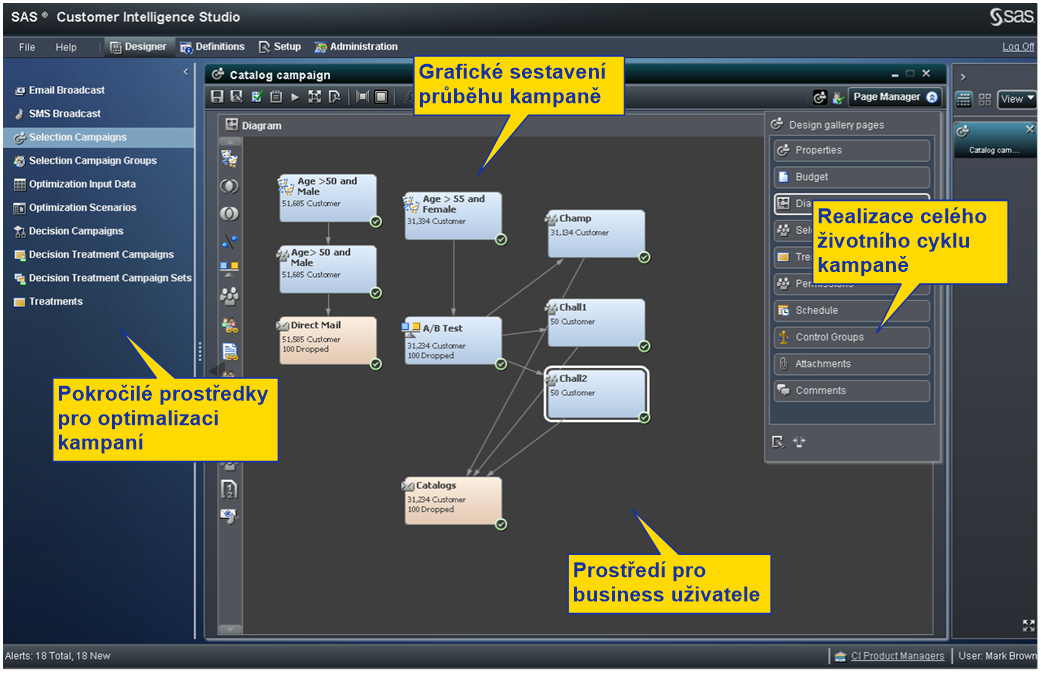Image resolution: width=1041 pixels, height=673 pixels.
Task: Click the checklist icon with green checkmark in toolbar
Action: click(x=257, y=97)
